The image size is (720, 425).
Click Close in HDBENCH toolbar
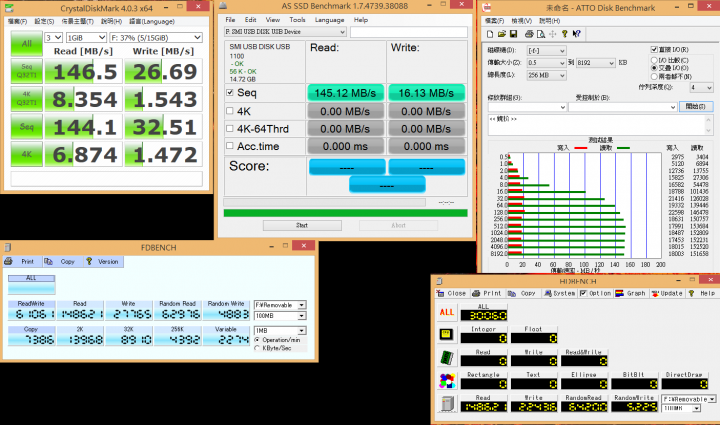pyautogui.click(x=452, y=293)
